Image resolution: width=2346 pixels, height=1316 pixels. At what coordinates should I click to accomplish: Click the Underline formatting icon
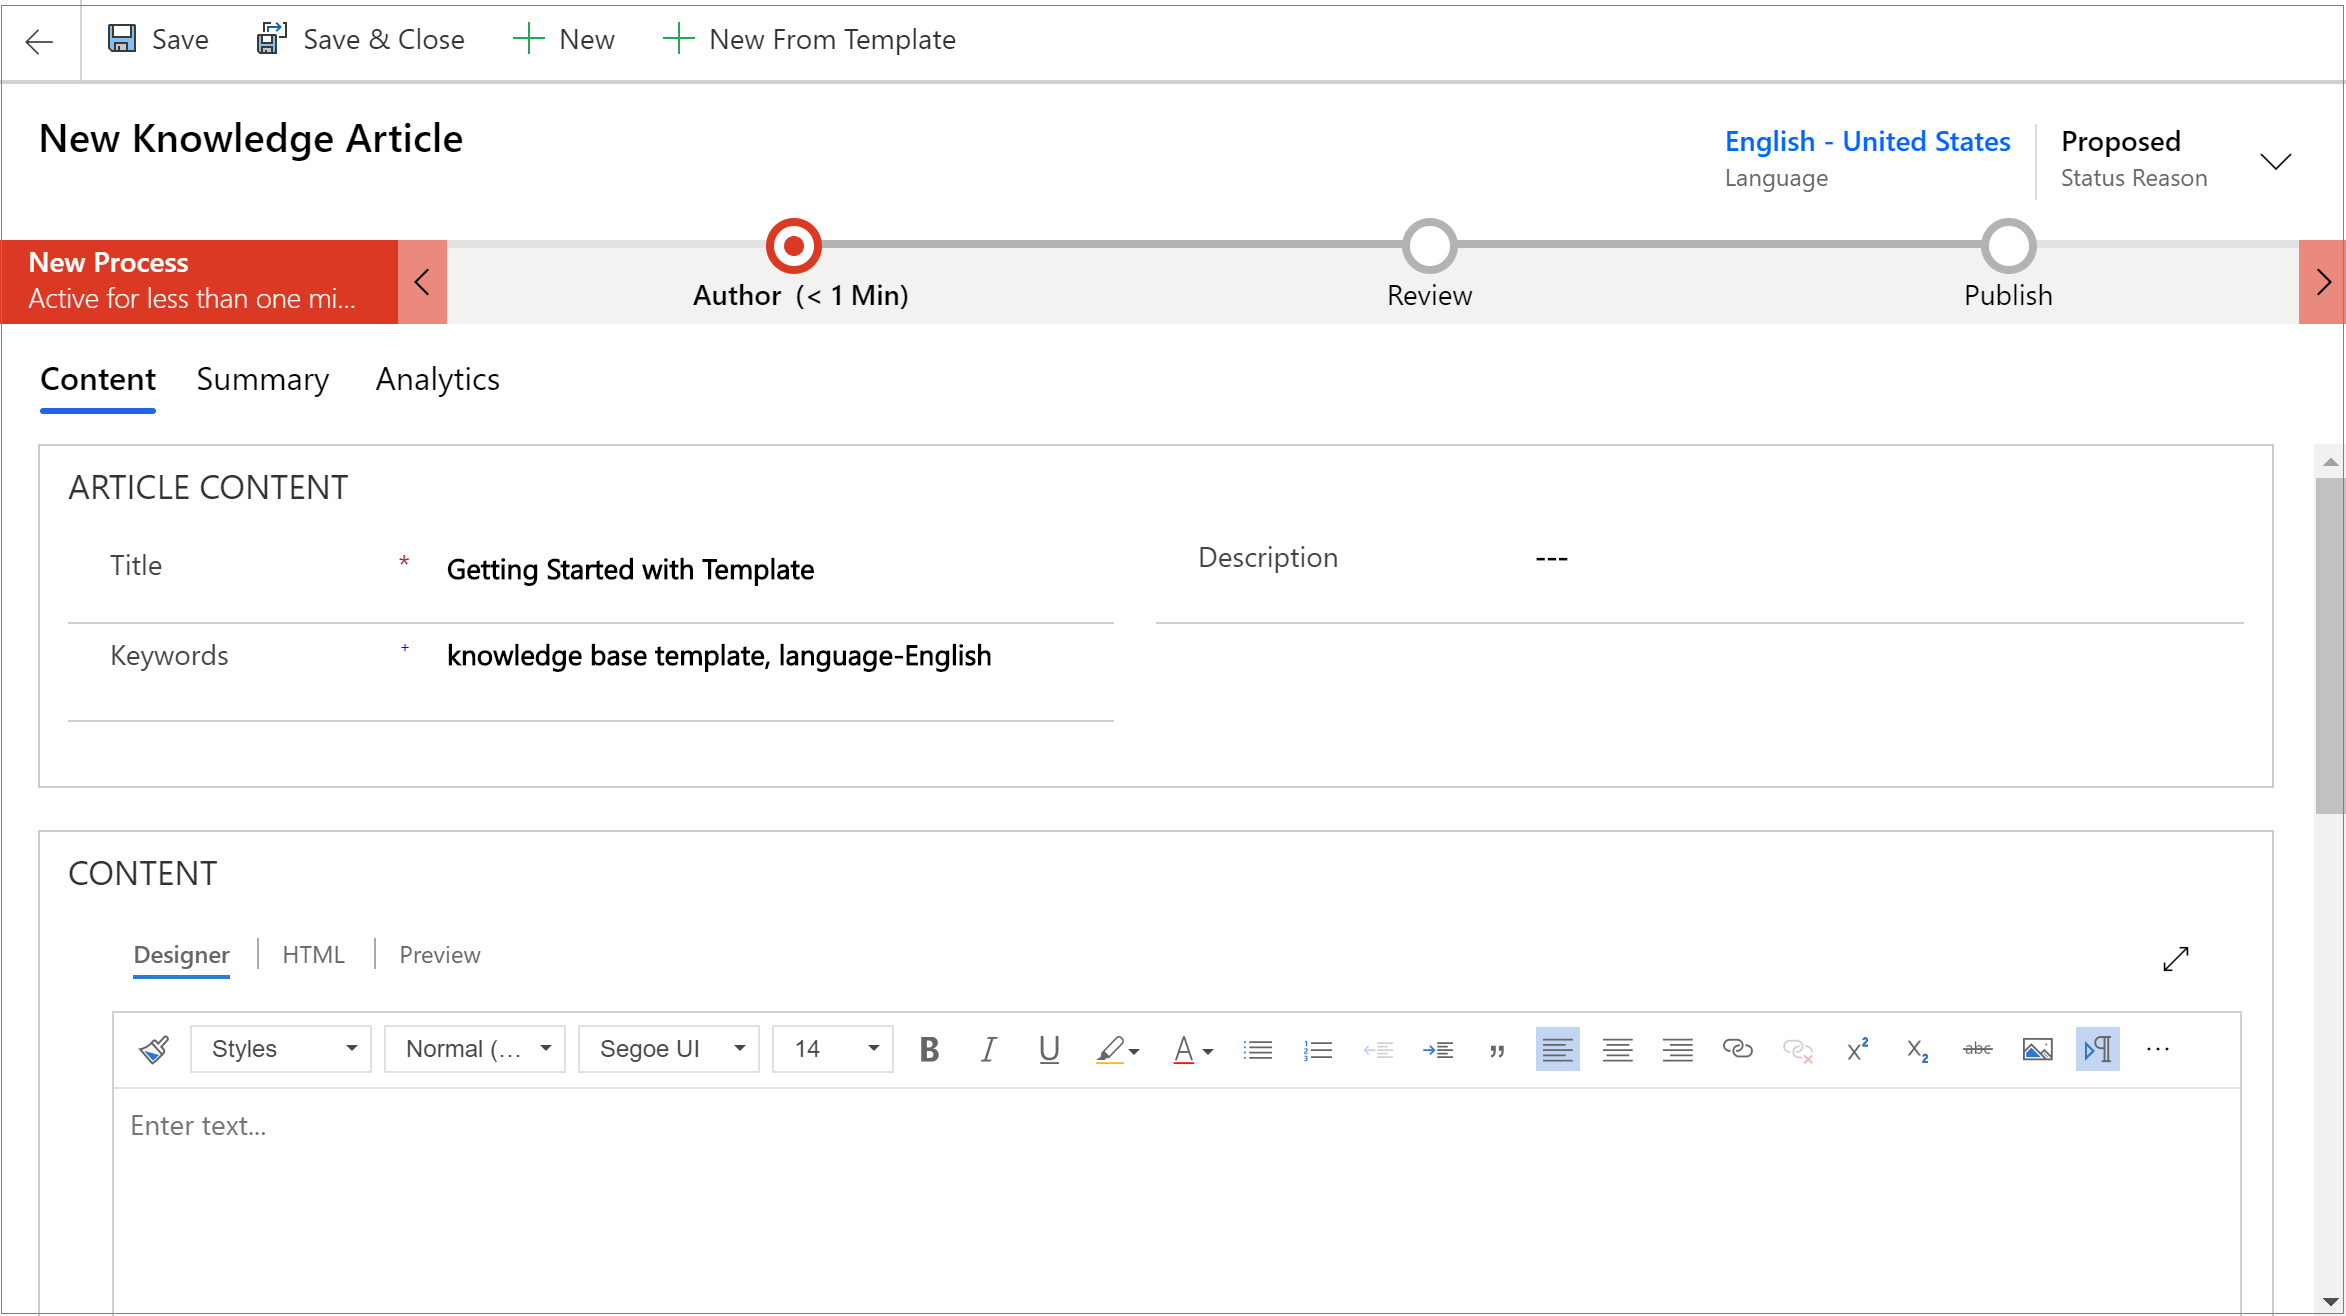(x=1047, y=1050)
